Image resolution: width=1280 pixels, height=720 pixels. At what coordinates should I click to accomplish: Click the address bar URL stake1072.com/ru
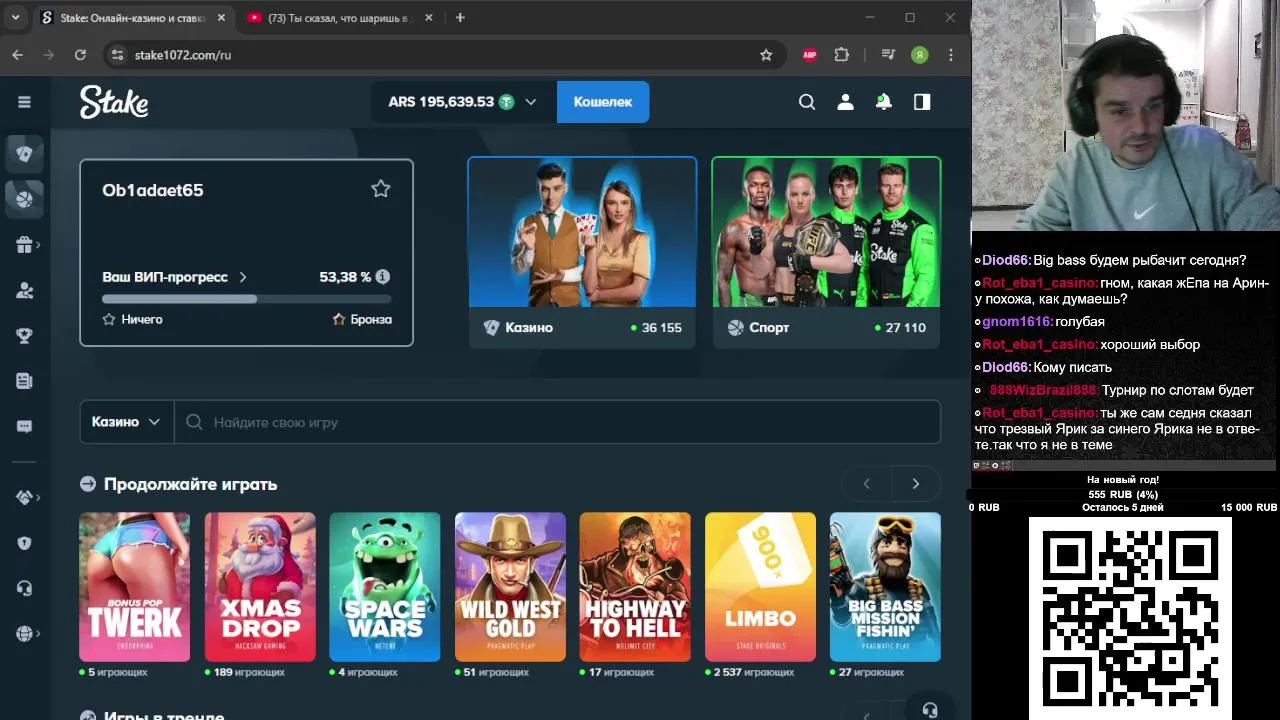(x=183, y=55)
